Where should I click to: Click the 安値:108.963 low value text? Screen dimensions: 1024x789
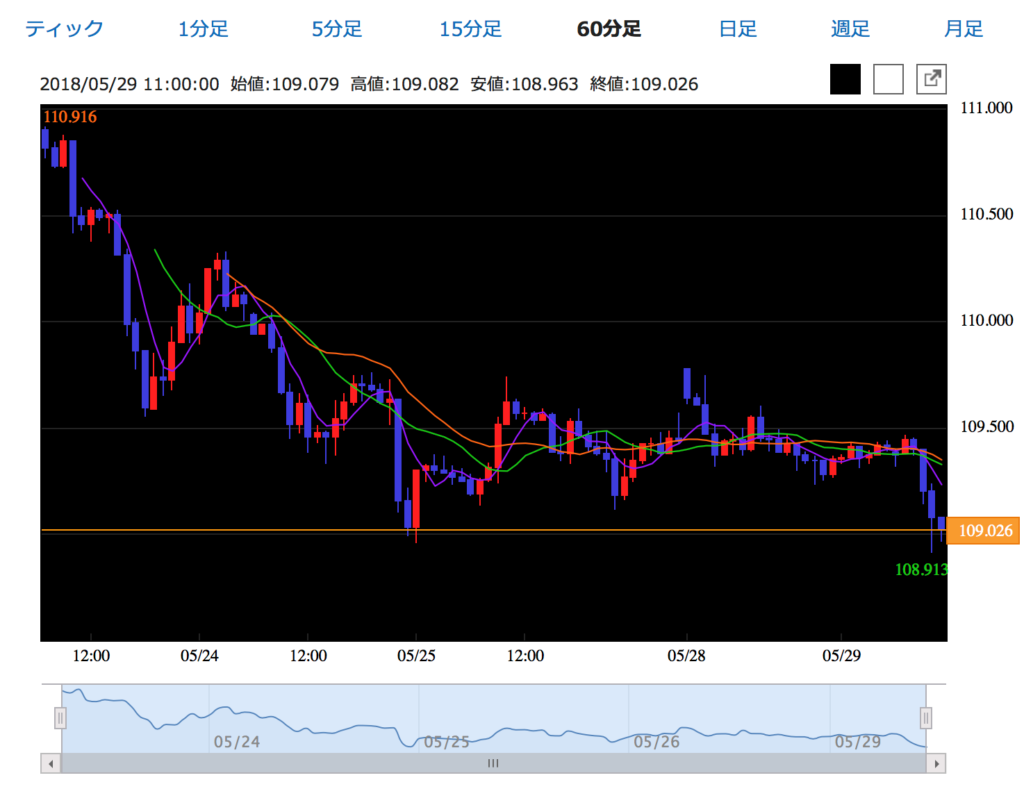coord(524,84)
